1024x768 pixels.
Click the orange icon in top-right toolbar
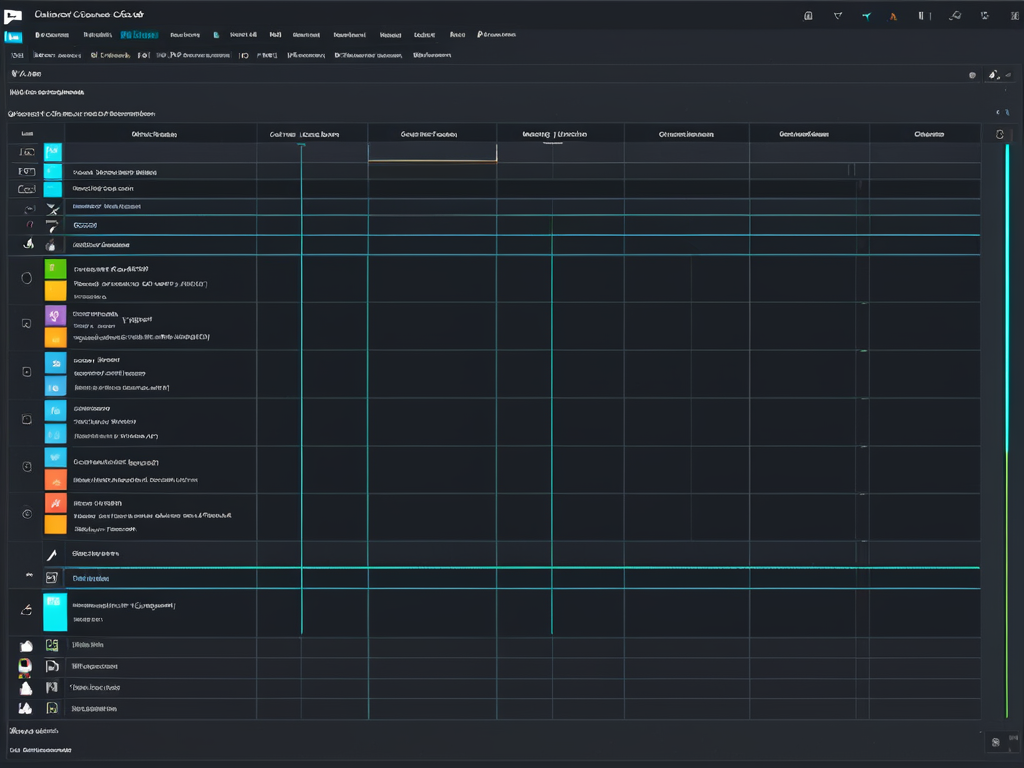[893, 16]
